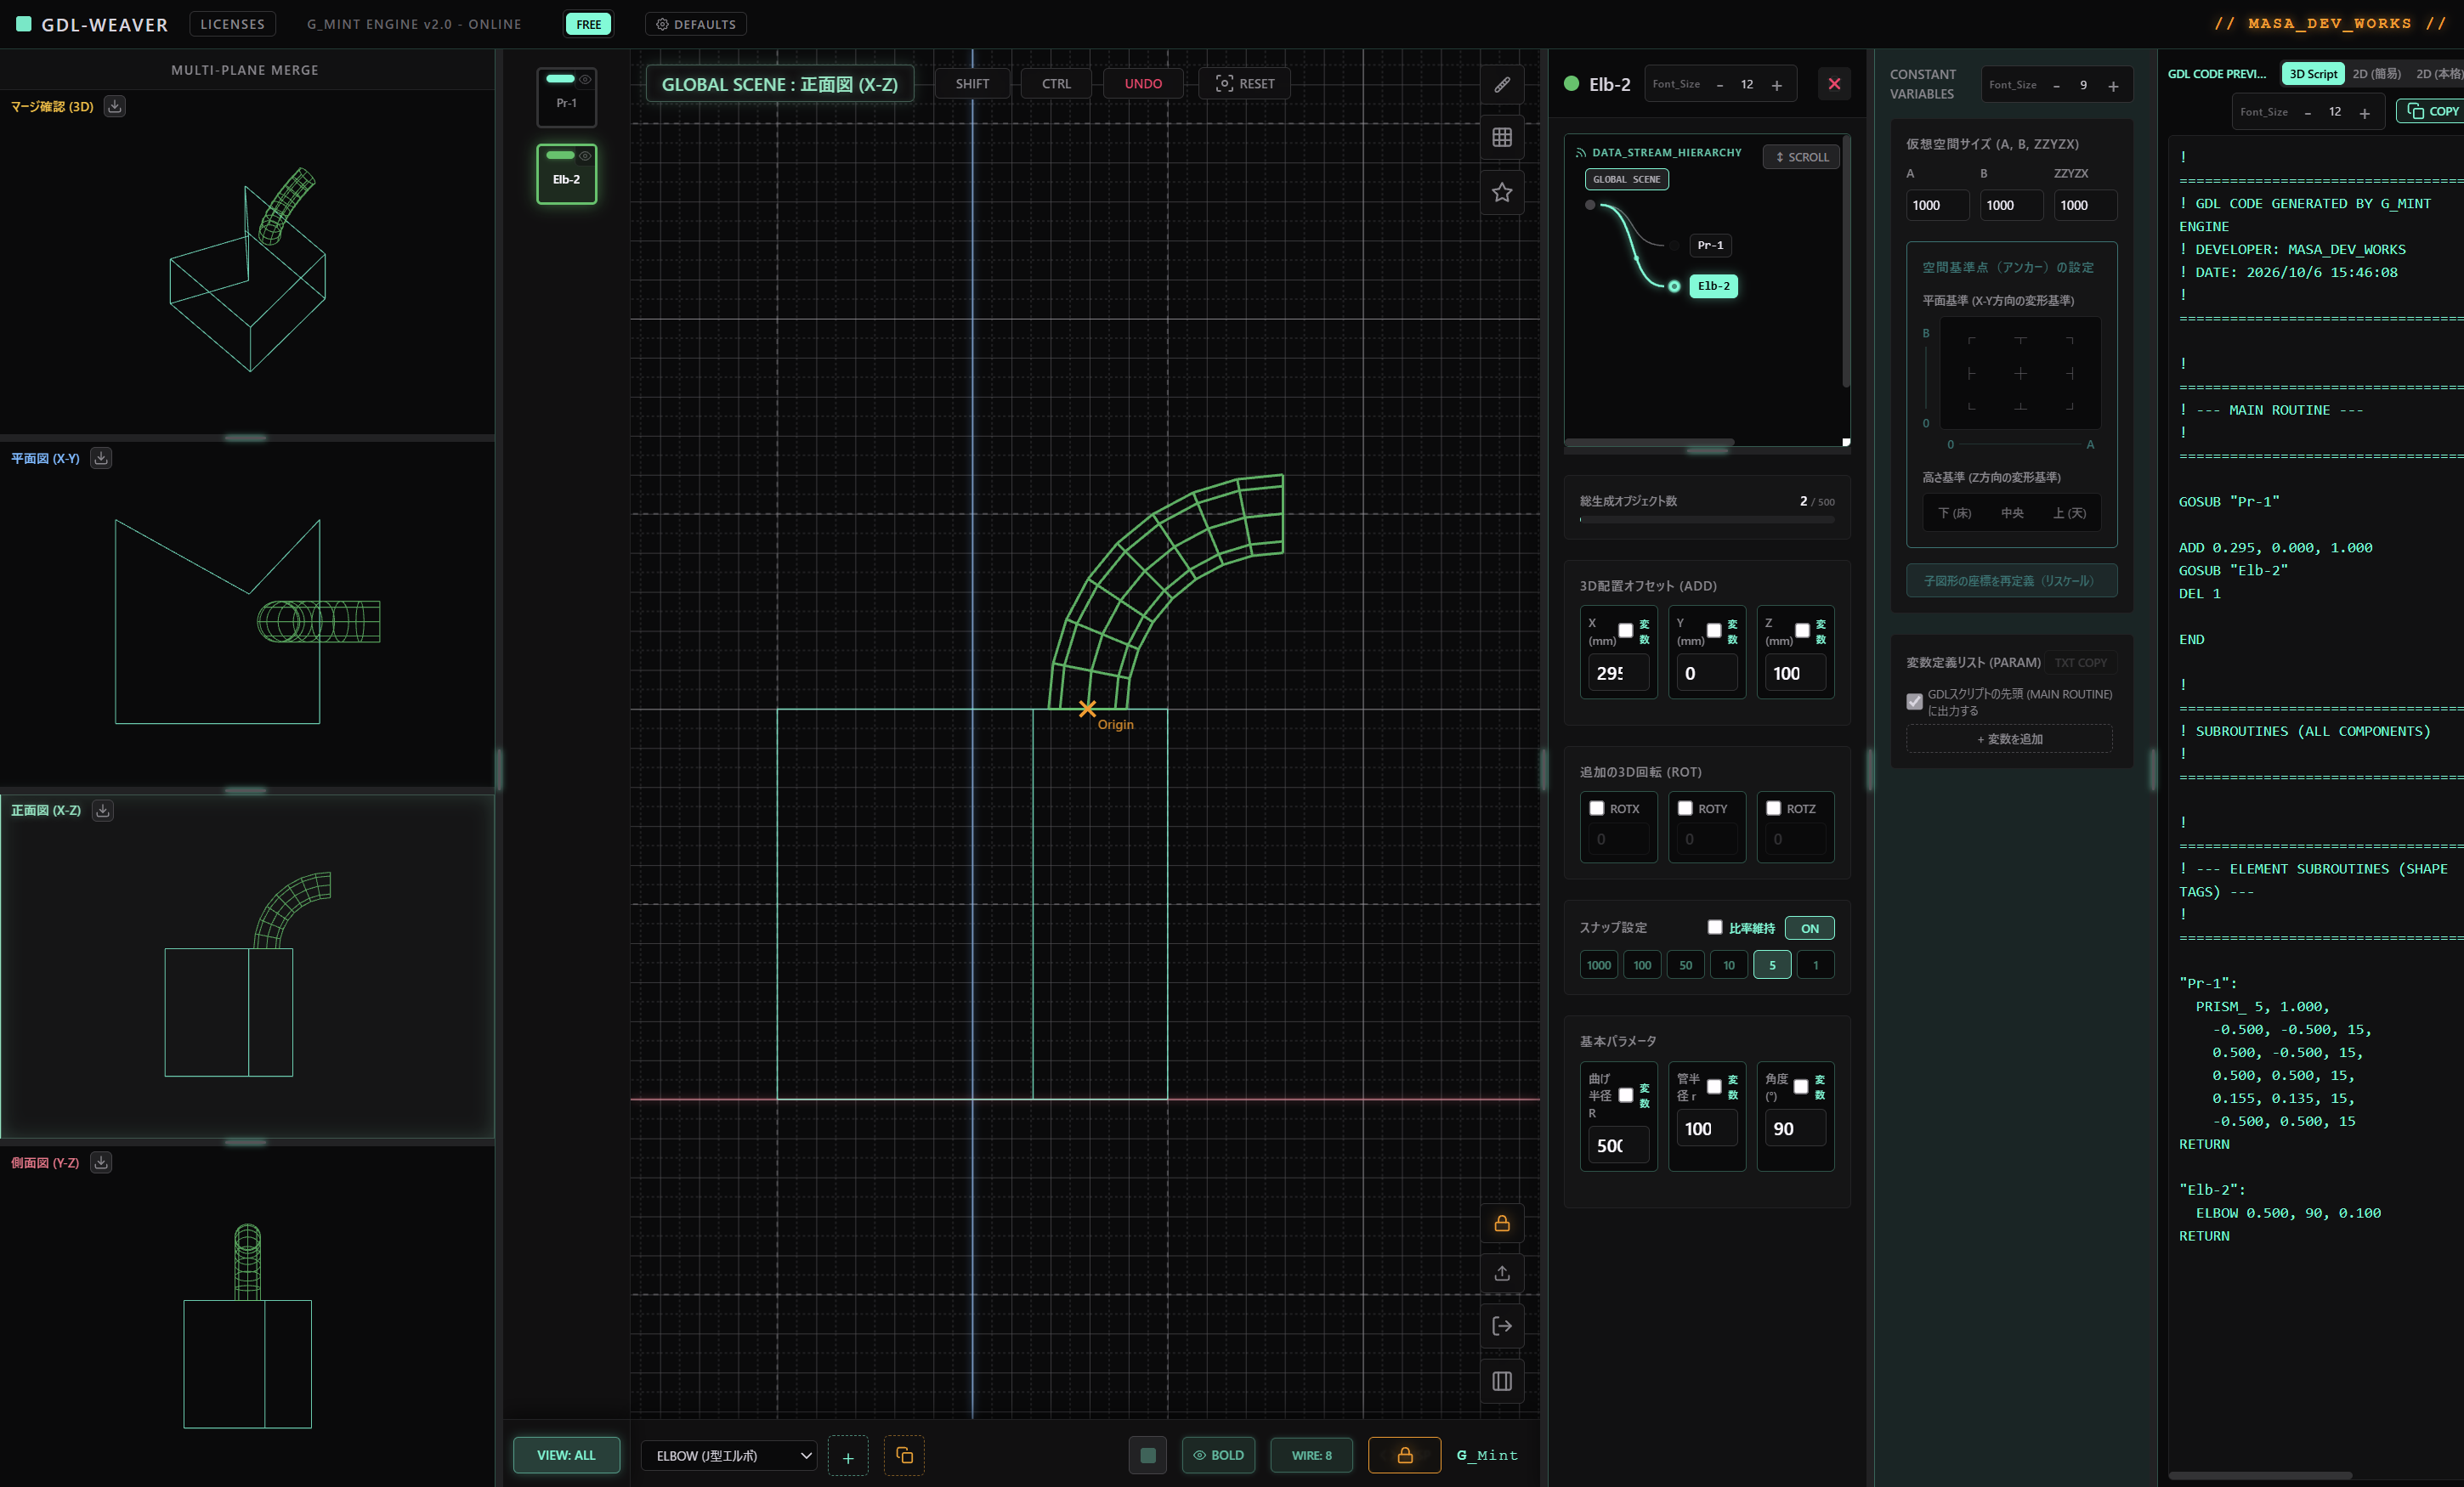Click the upload export icon
The height and width of the screenshot is (1487, 2464).
[1502, 1273]
